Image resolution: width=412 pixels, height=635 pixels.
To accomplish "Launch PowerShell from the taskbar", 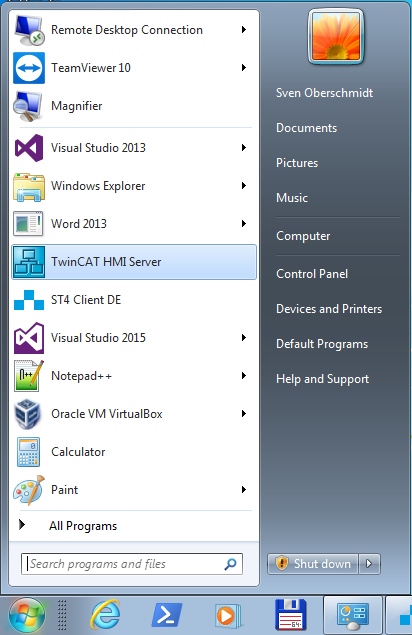I will click(x=167, y=615).
